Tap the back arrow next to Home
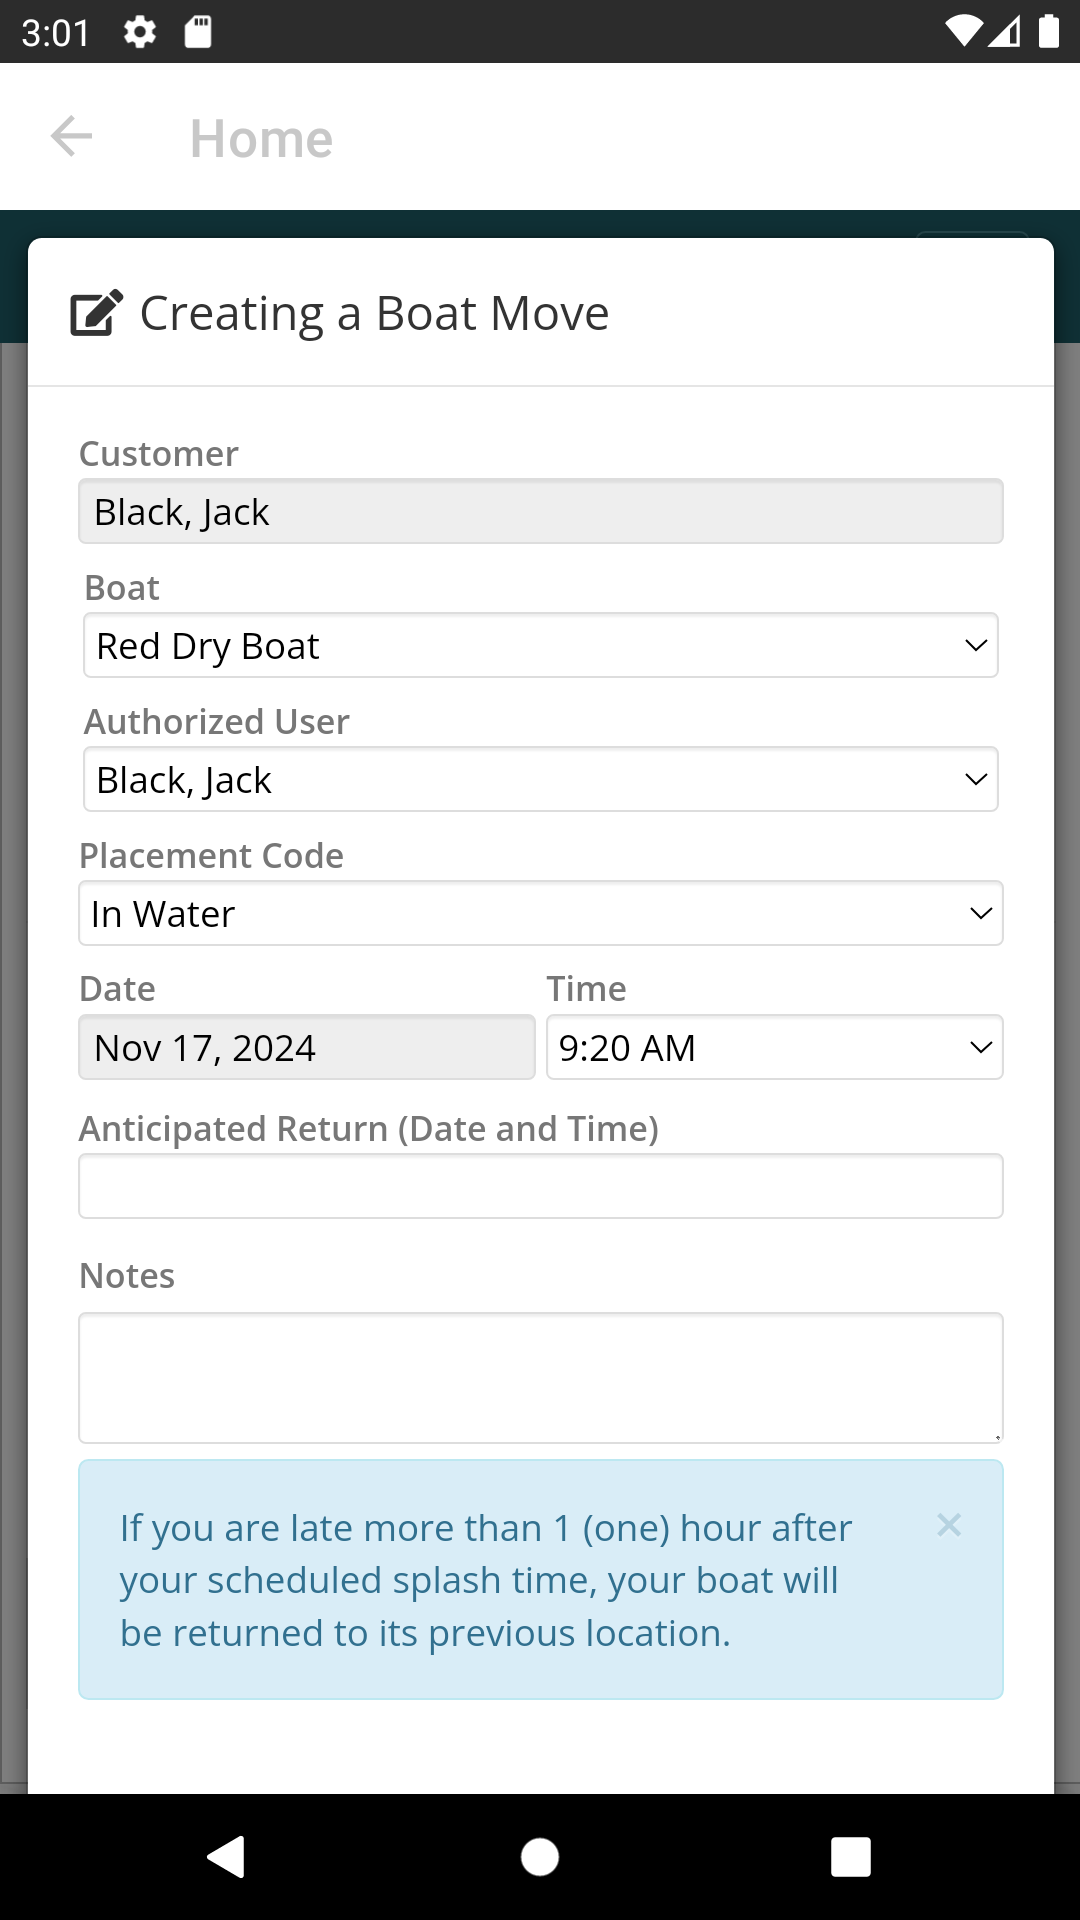Viewport: 1080px width, 1920px height. tap(71, 136)
